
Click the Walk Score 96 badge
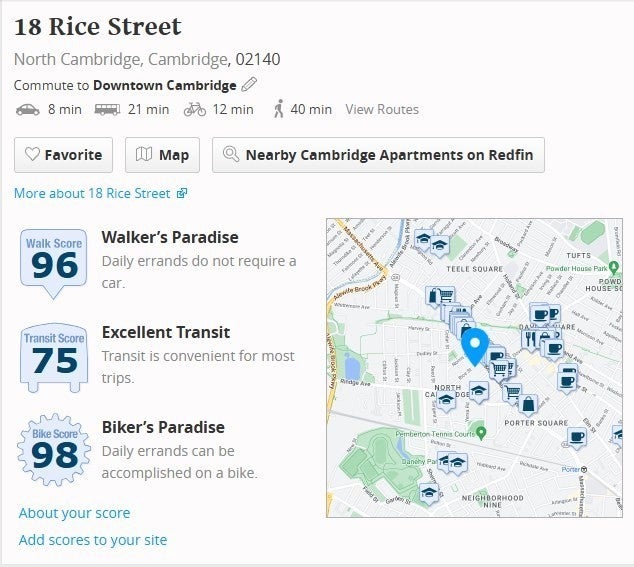click(x=54, y=264)
